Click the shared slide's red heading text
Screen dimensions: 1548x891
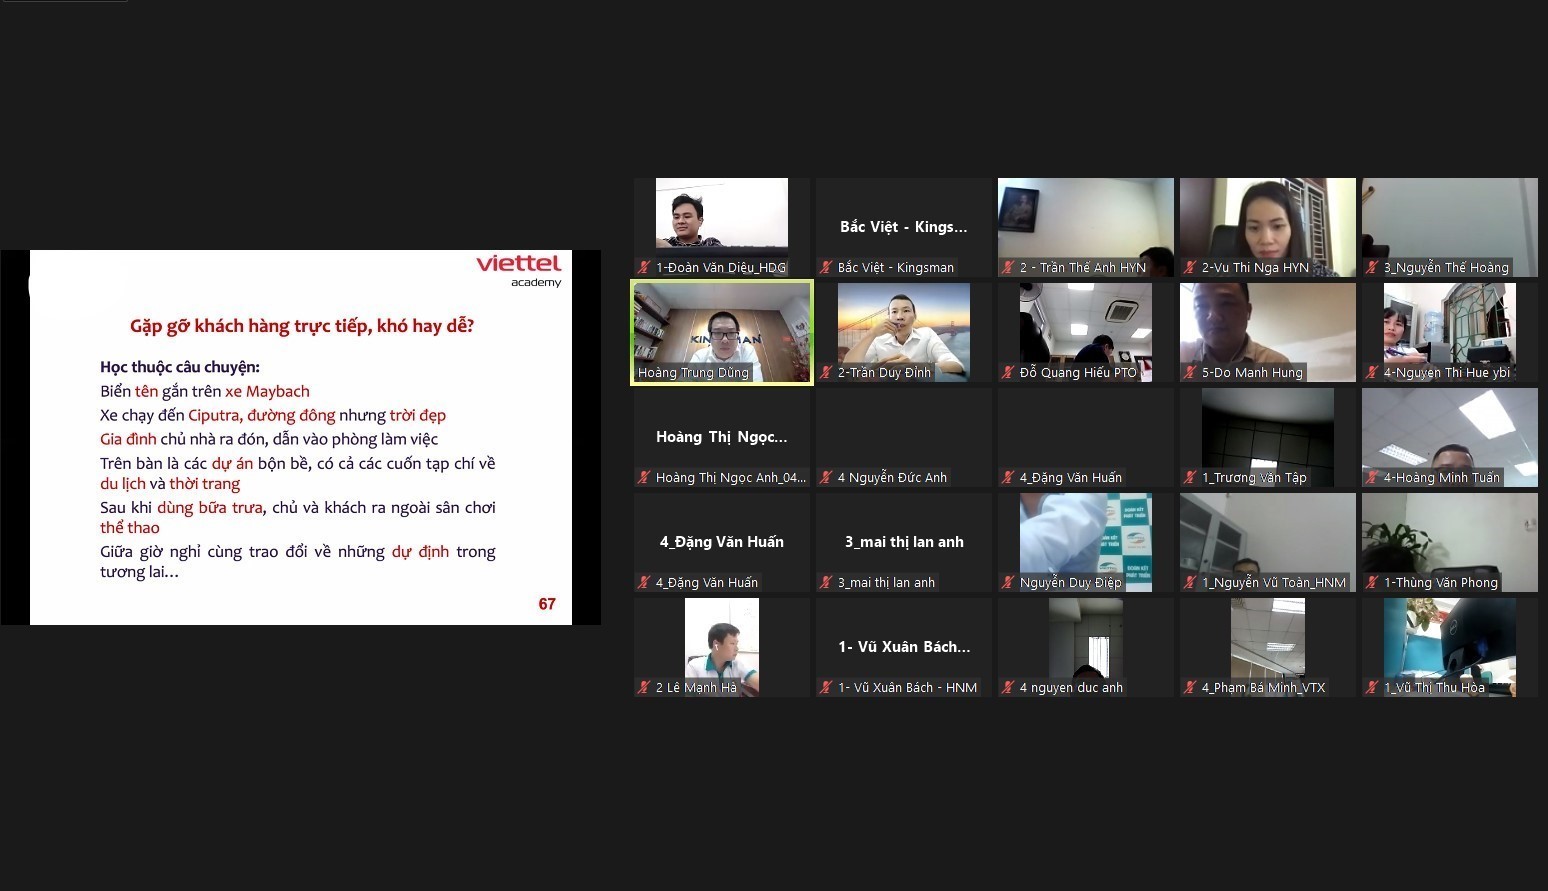coord(301,326)
